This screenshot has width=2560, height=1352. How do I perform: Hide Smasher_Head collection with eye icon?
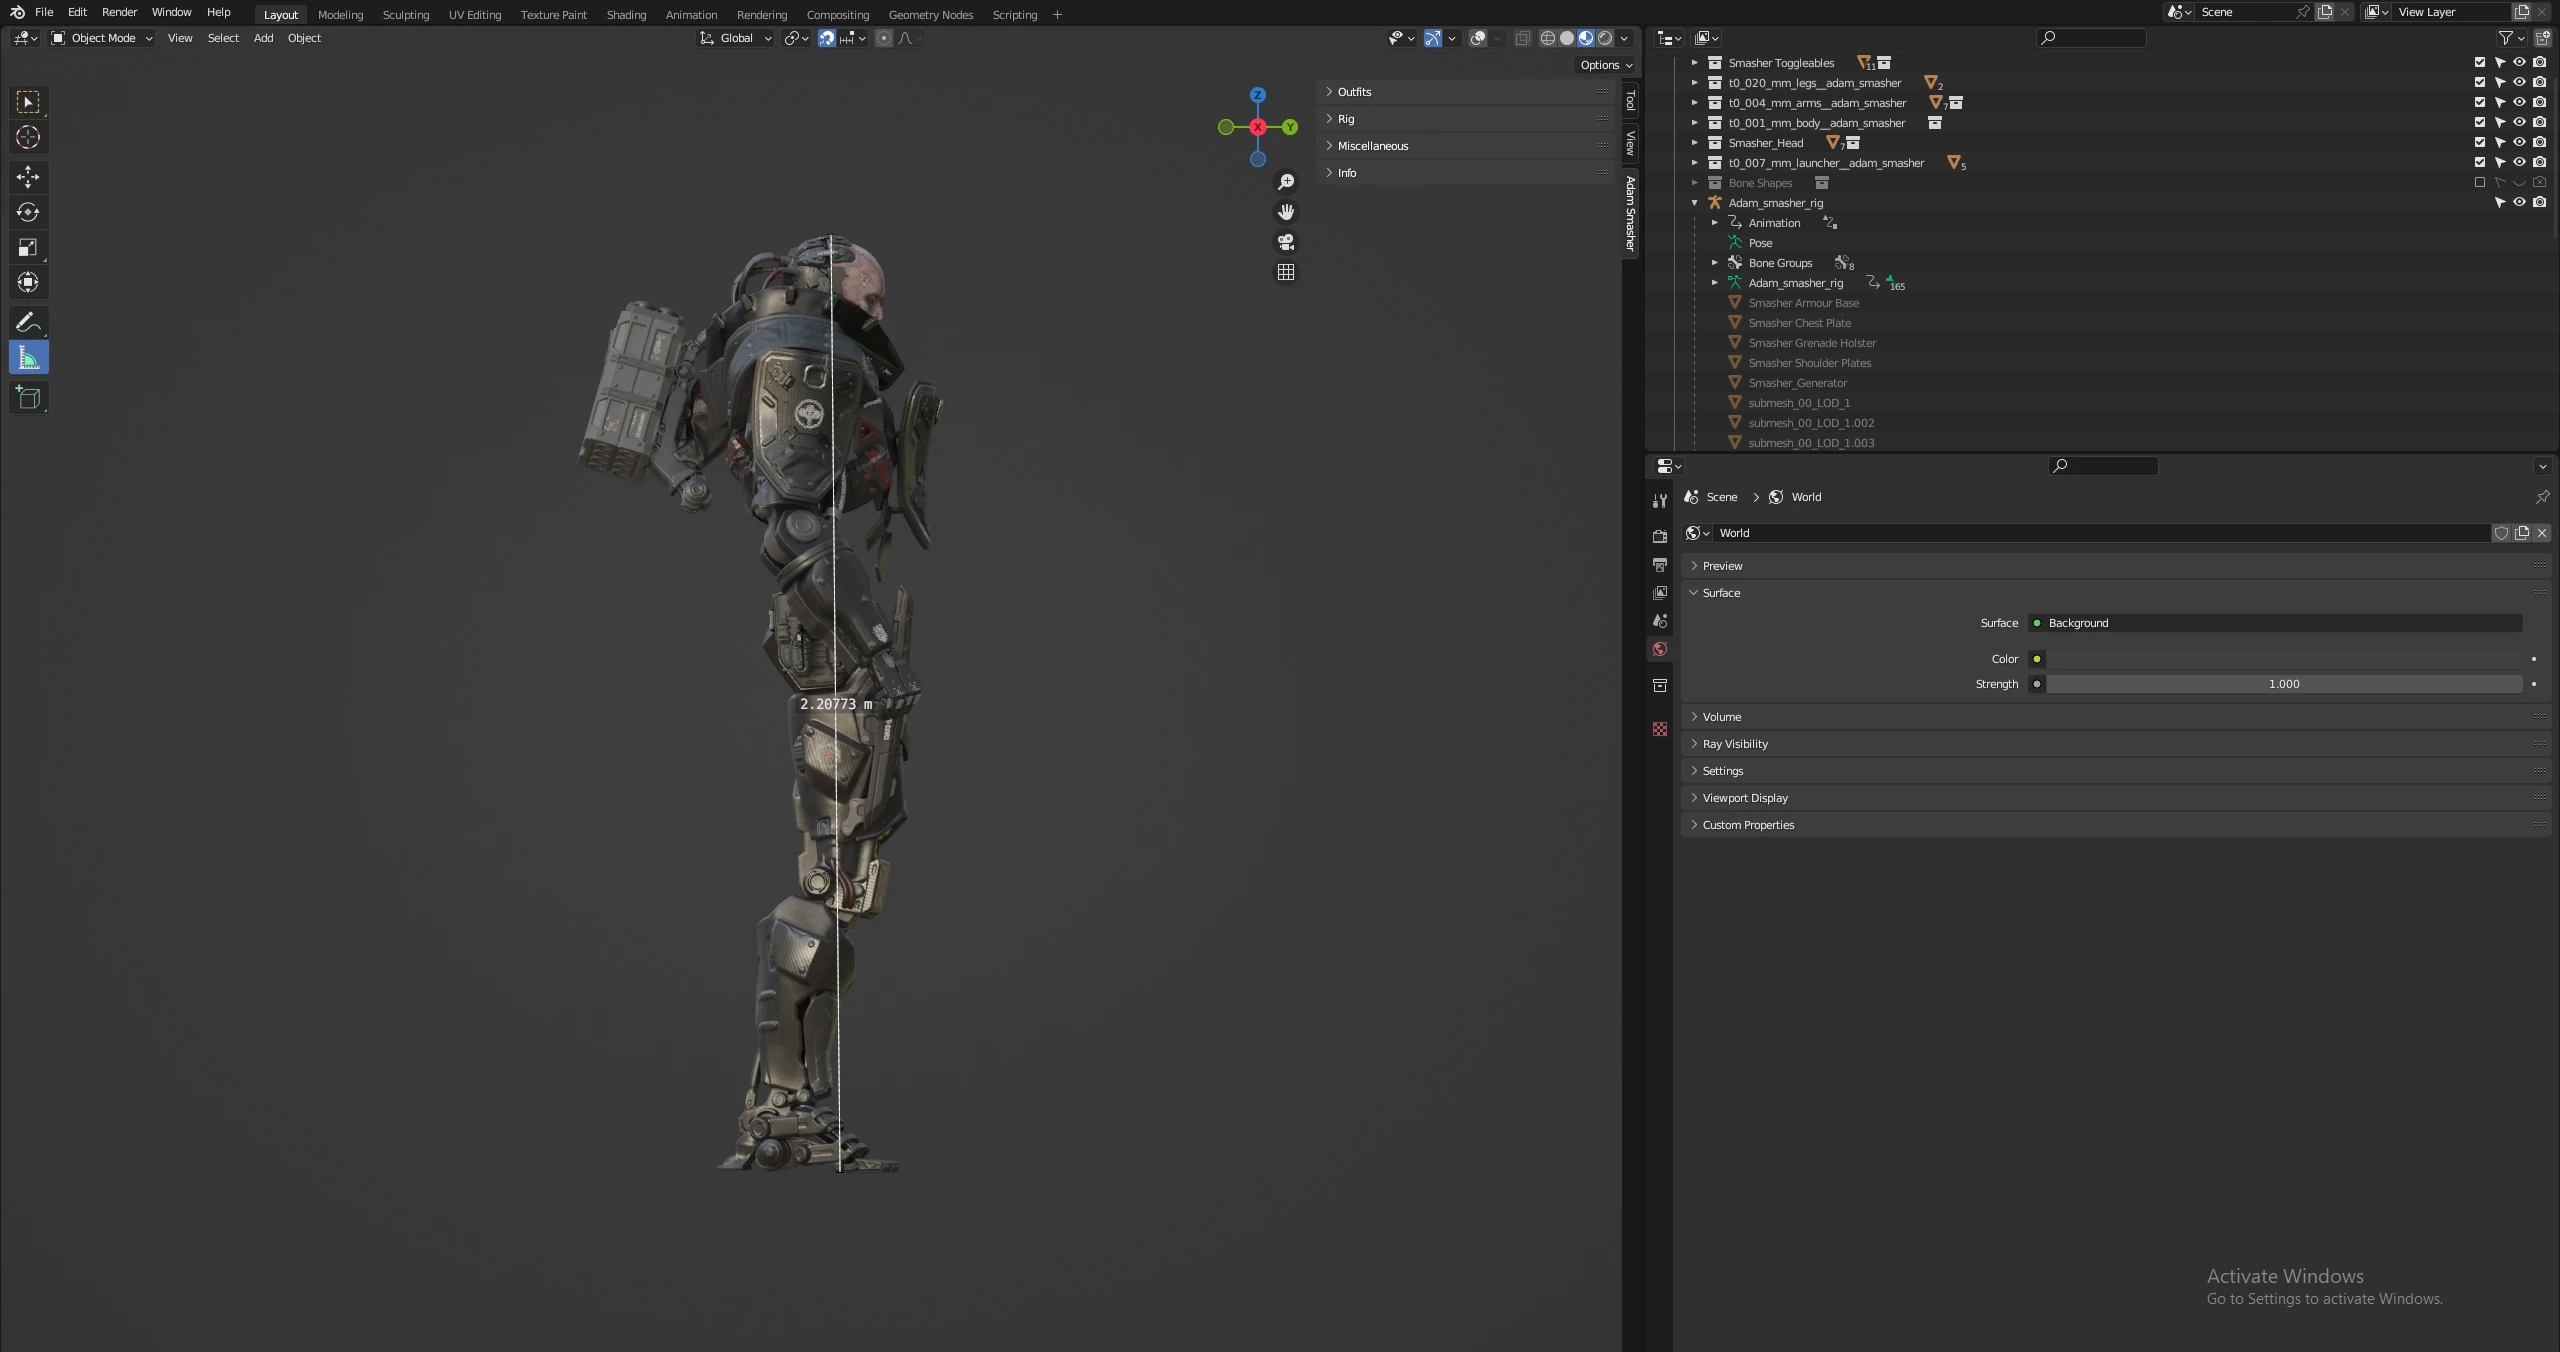(2519, 142)
